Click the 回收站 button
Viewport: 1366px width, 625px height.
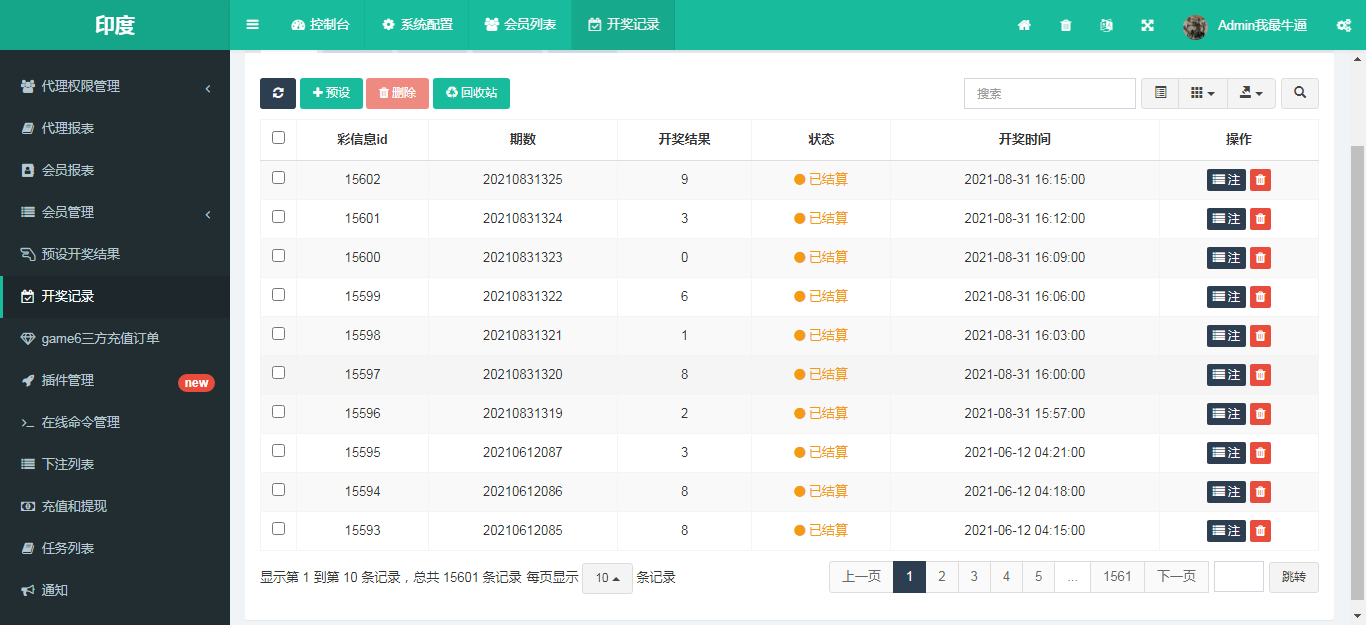pyautogui.click(x=471, y=93)
